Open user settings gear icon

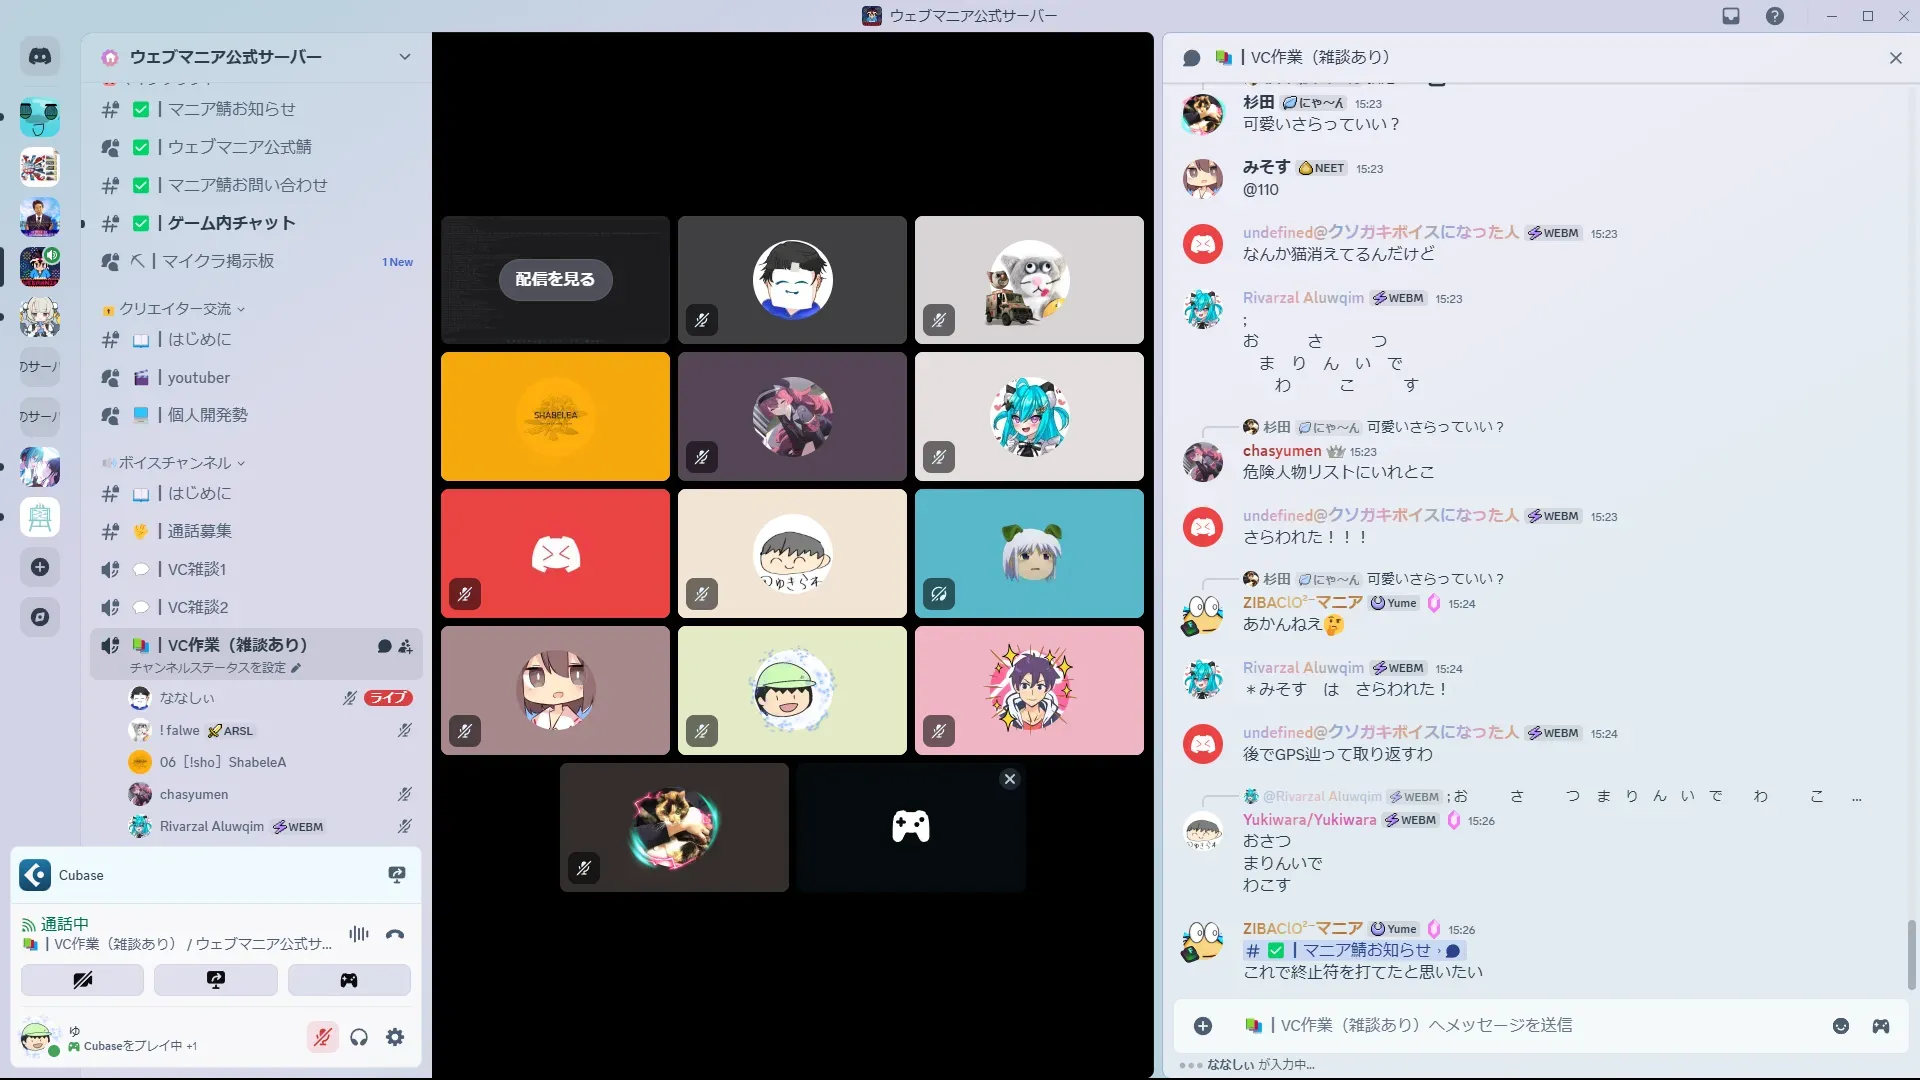395,1037
